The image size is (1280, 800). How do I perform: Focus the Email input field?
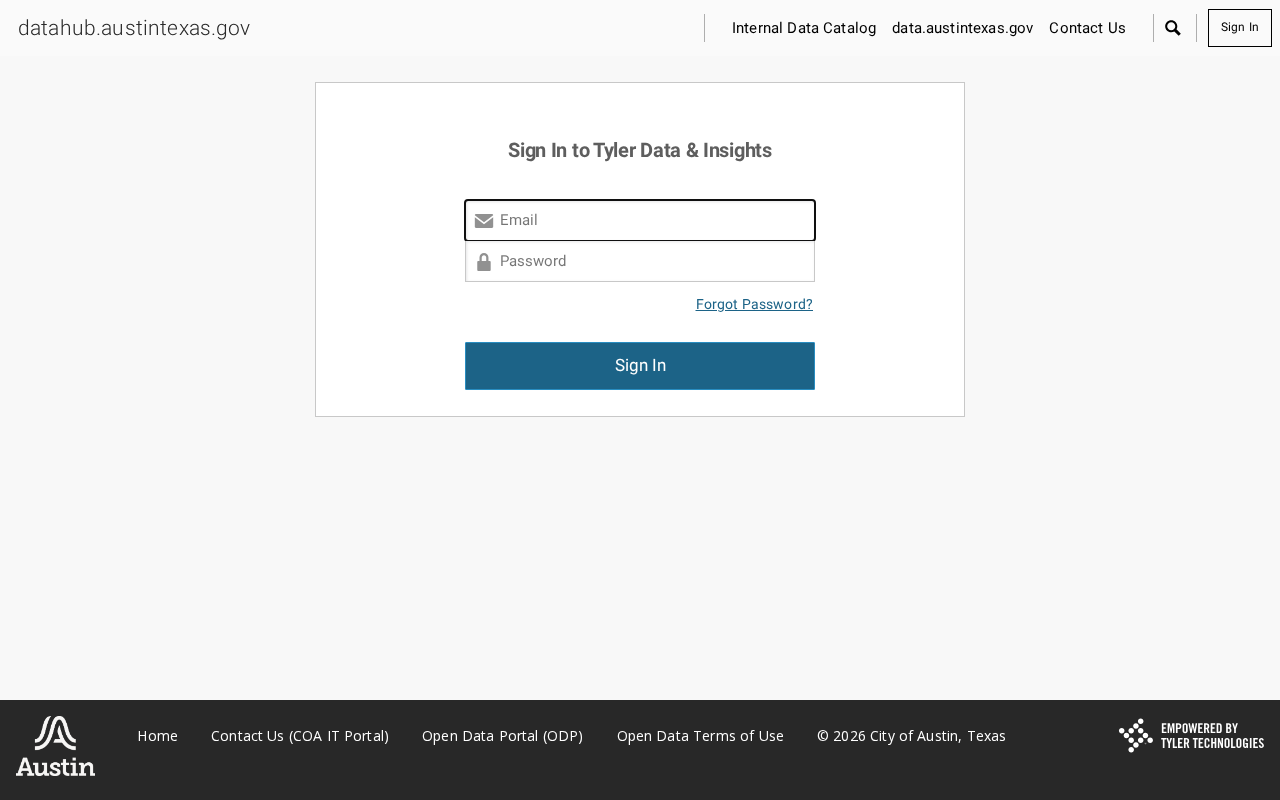pos(654,220)
